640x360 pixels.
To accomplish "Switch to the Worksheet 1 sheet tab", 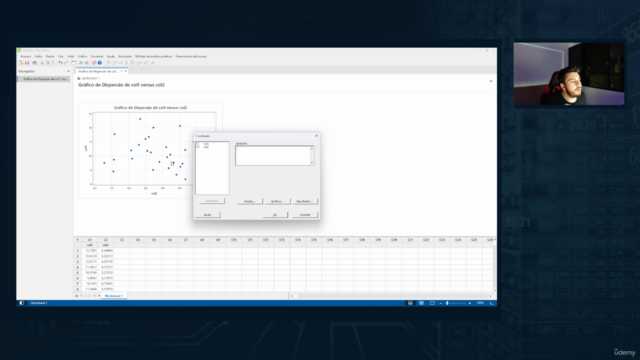I will point(113,296).
